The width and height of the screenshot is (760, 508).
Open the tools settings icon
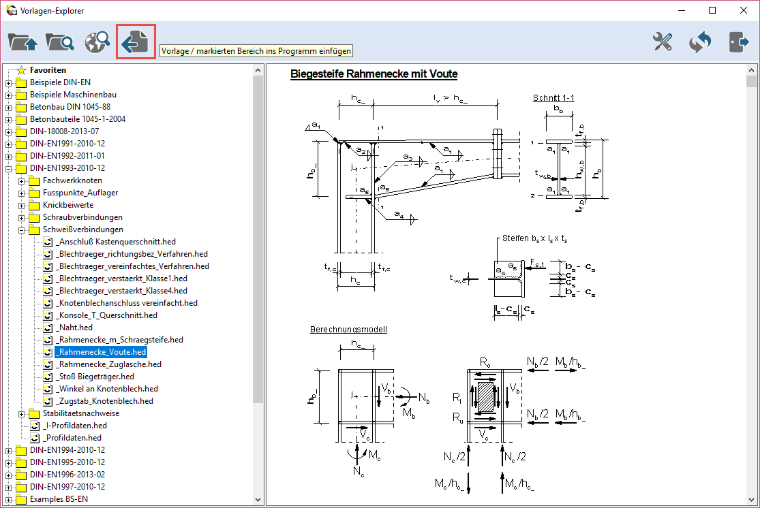pos(662,42)
